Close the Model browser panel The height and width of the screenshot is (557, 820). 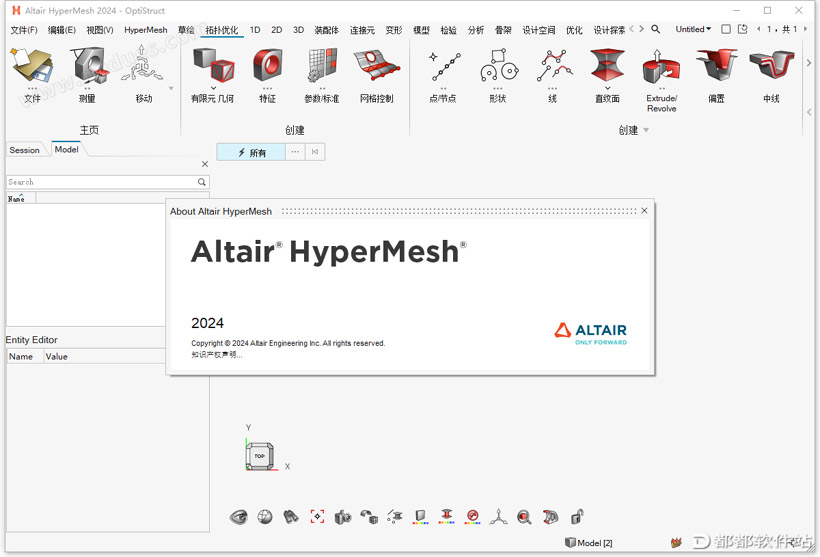coord(205,164)
